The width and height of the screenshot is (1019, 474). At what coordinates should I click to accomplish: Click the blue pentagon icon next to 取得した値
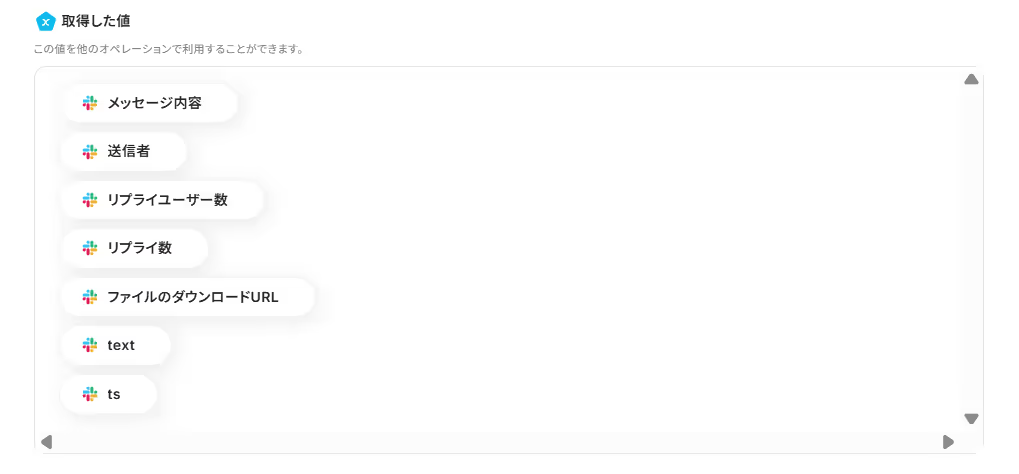(x=45, y=21)
